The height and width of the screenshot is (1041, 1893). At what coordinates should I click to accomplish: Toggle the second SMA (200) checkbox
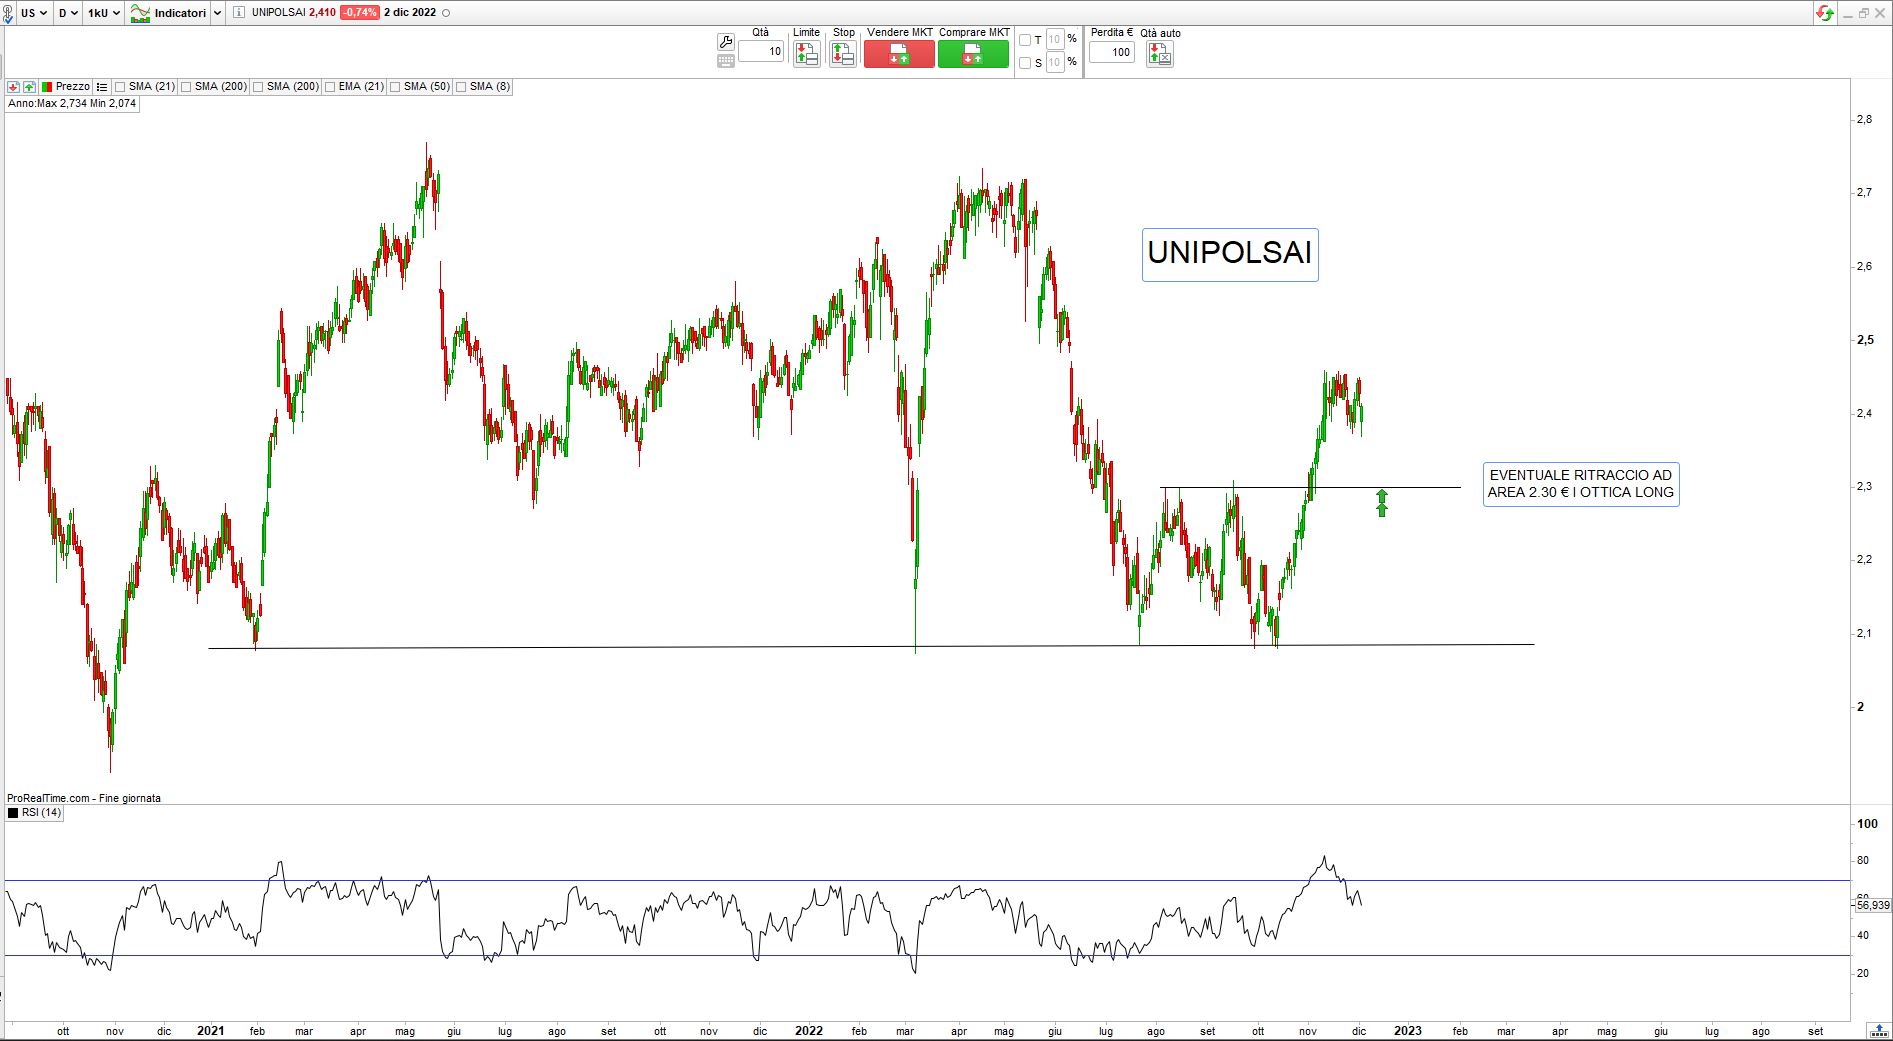click(x=258, y=87)
